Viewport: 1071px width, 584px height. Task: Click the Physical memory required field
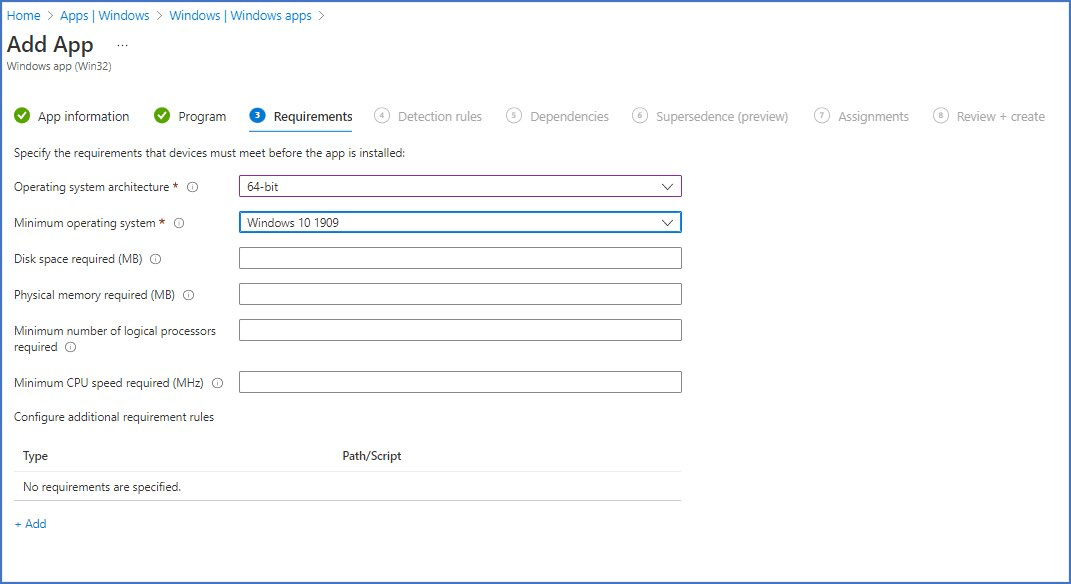click(x=460, y=294)
